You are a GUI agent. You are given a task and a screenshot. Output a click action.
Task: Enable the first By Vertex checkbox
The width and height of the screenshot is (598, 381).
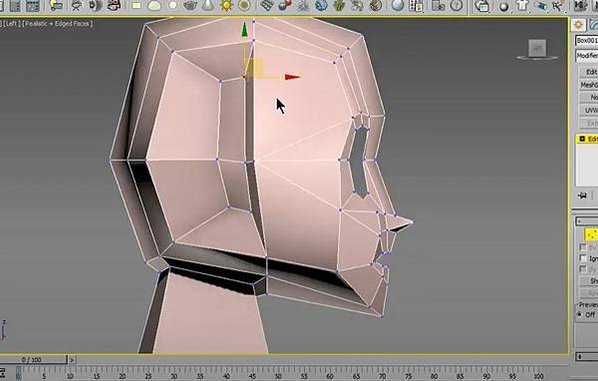[x=583, y=247]
